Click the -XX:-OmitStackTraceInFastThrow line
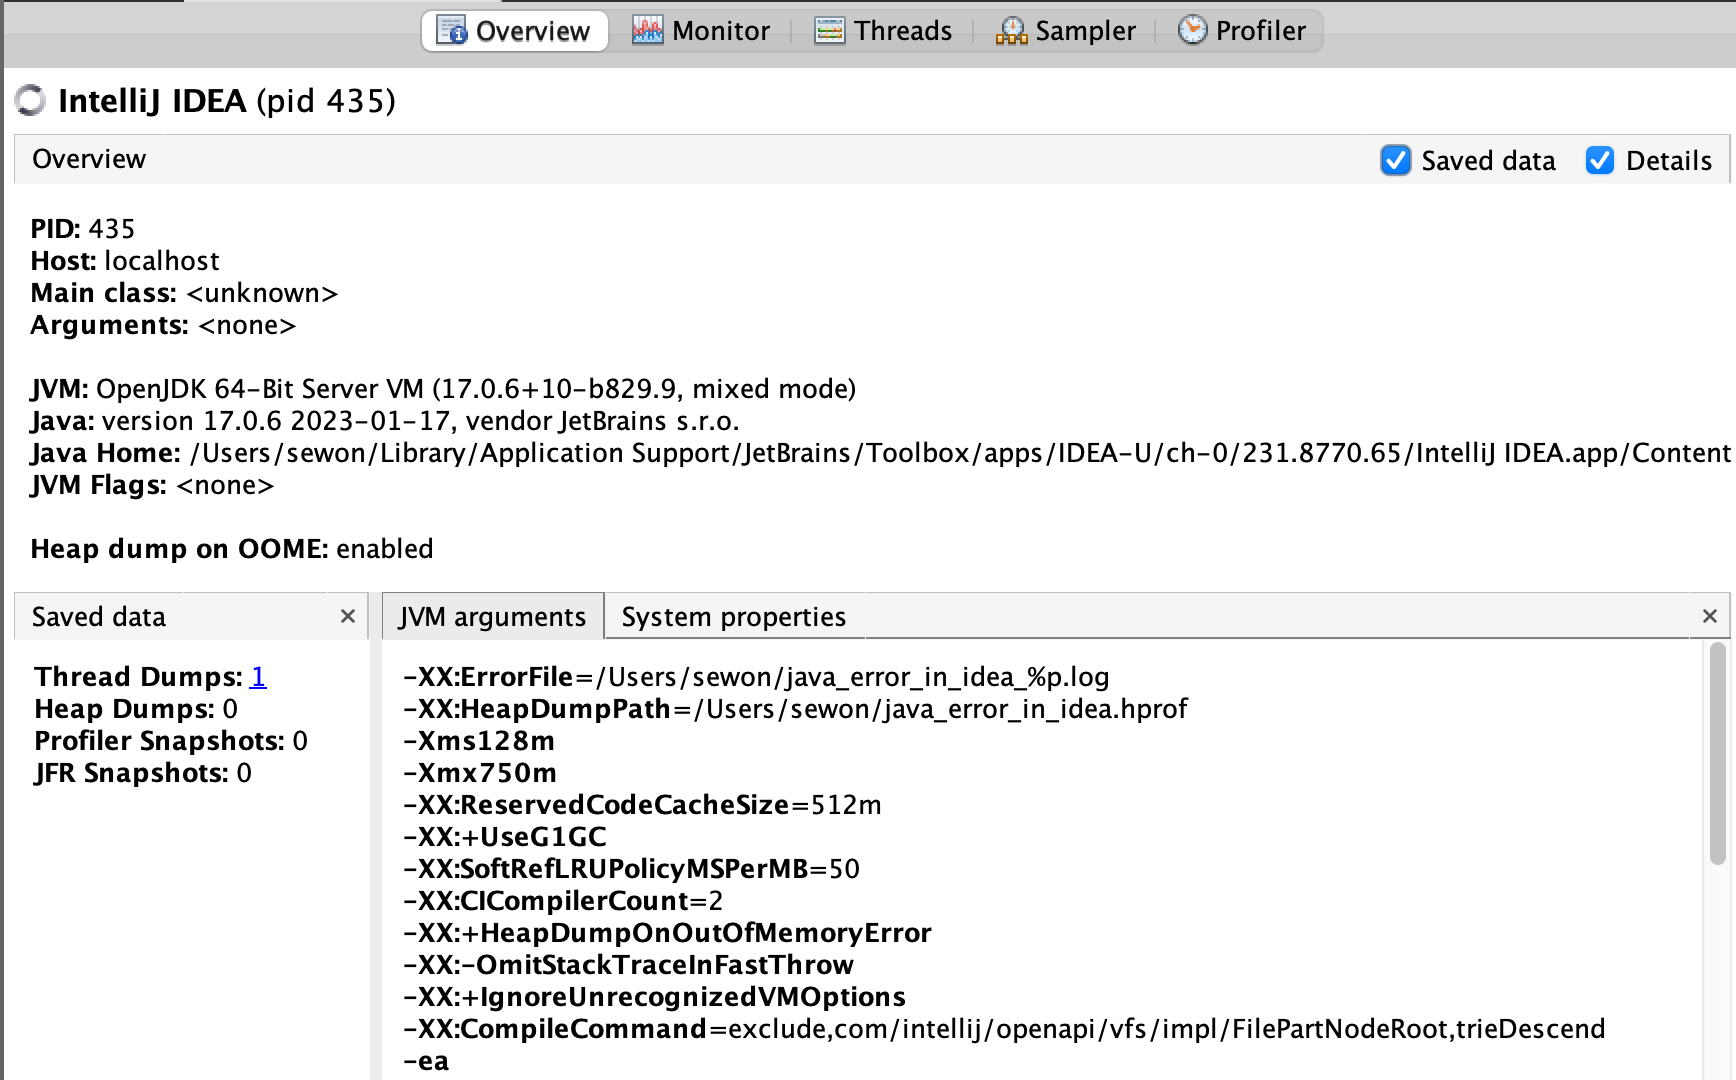1736x1080 pixels. coord(628,965)
